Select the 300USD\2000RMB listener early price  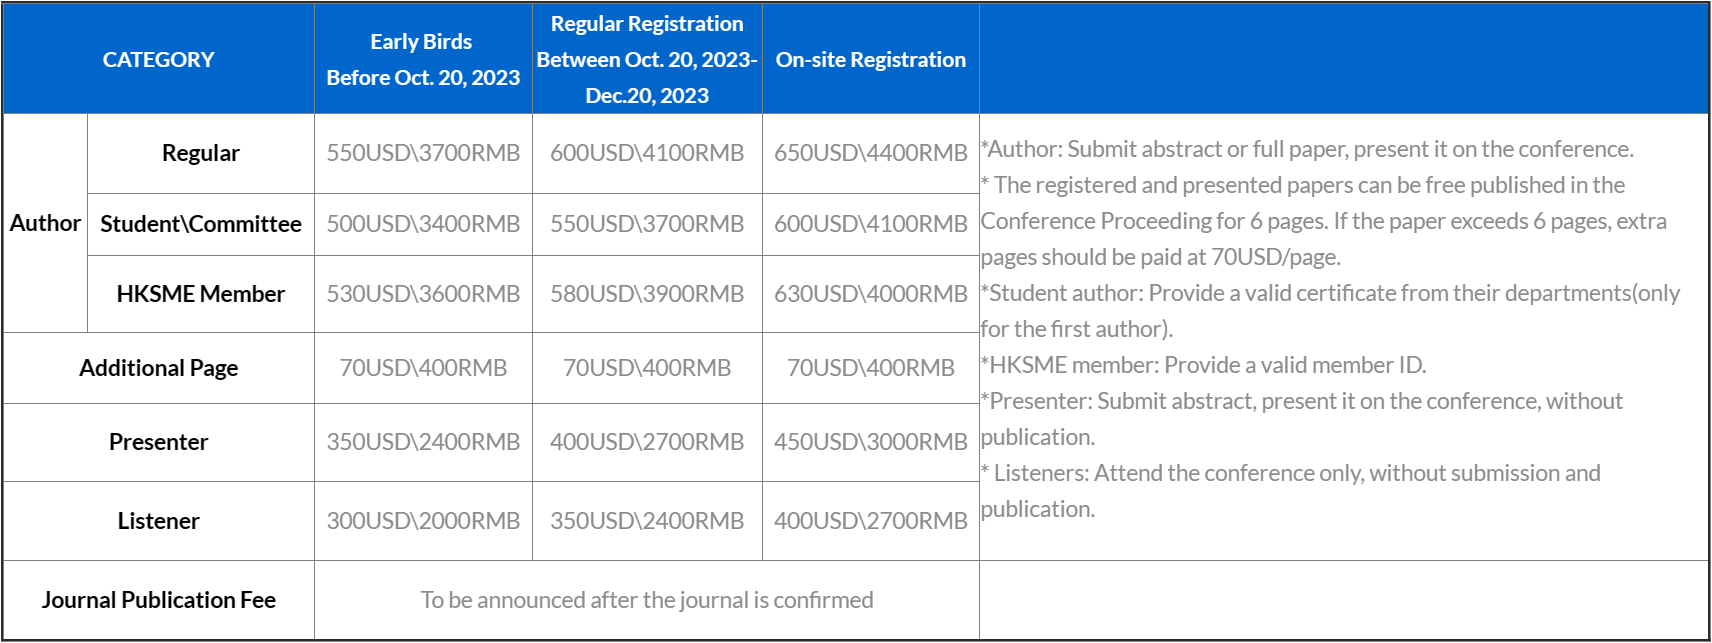tap(423, 521)
